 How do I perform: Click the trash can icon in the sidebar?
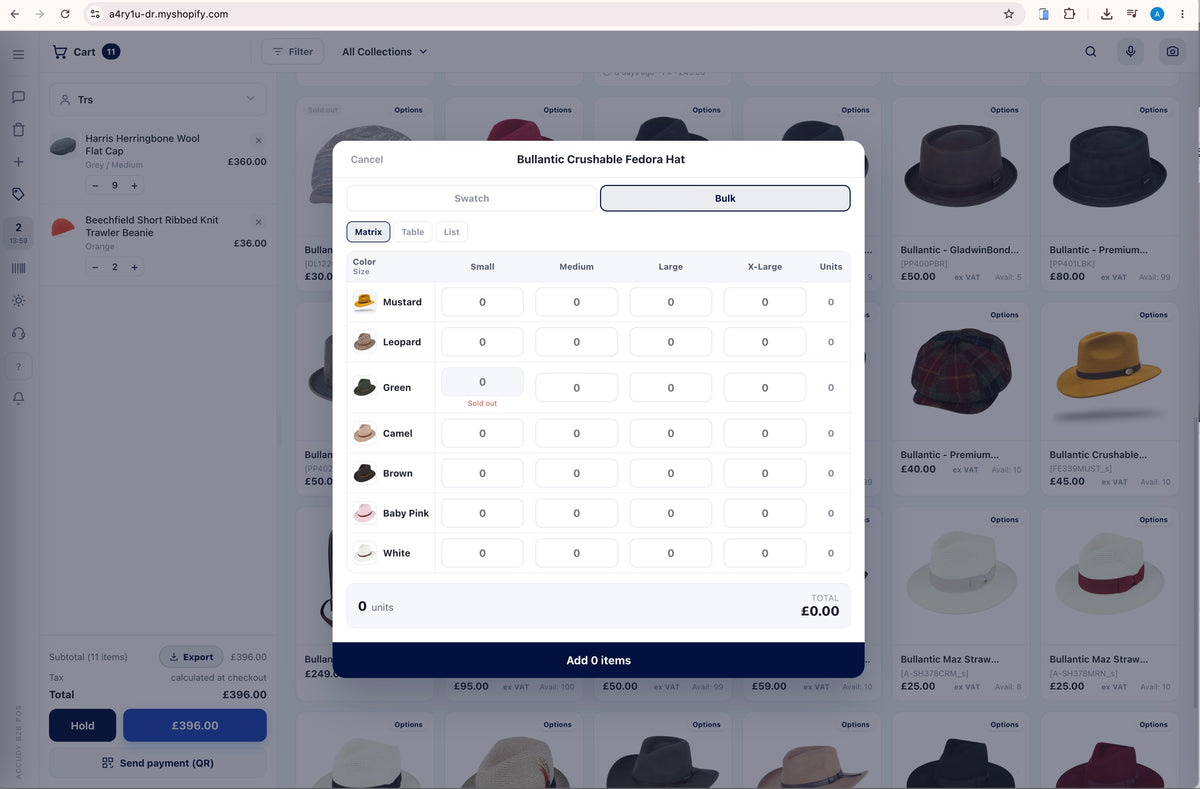point(18,129)
